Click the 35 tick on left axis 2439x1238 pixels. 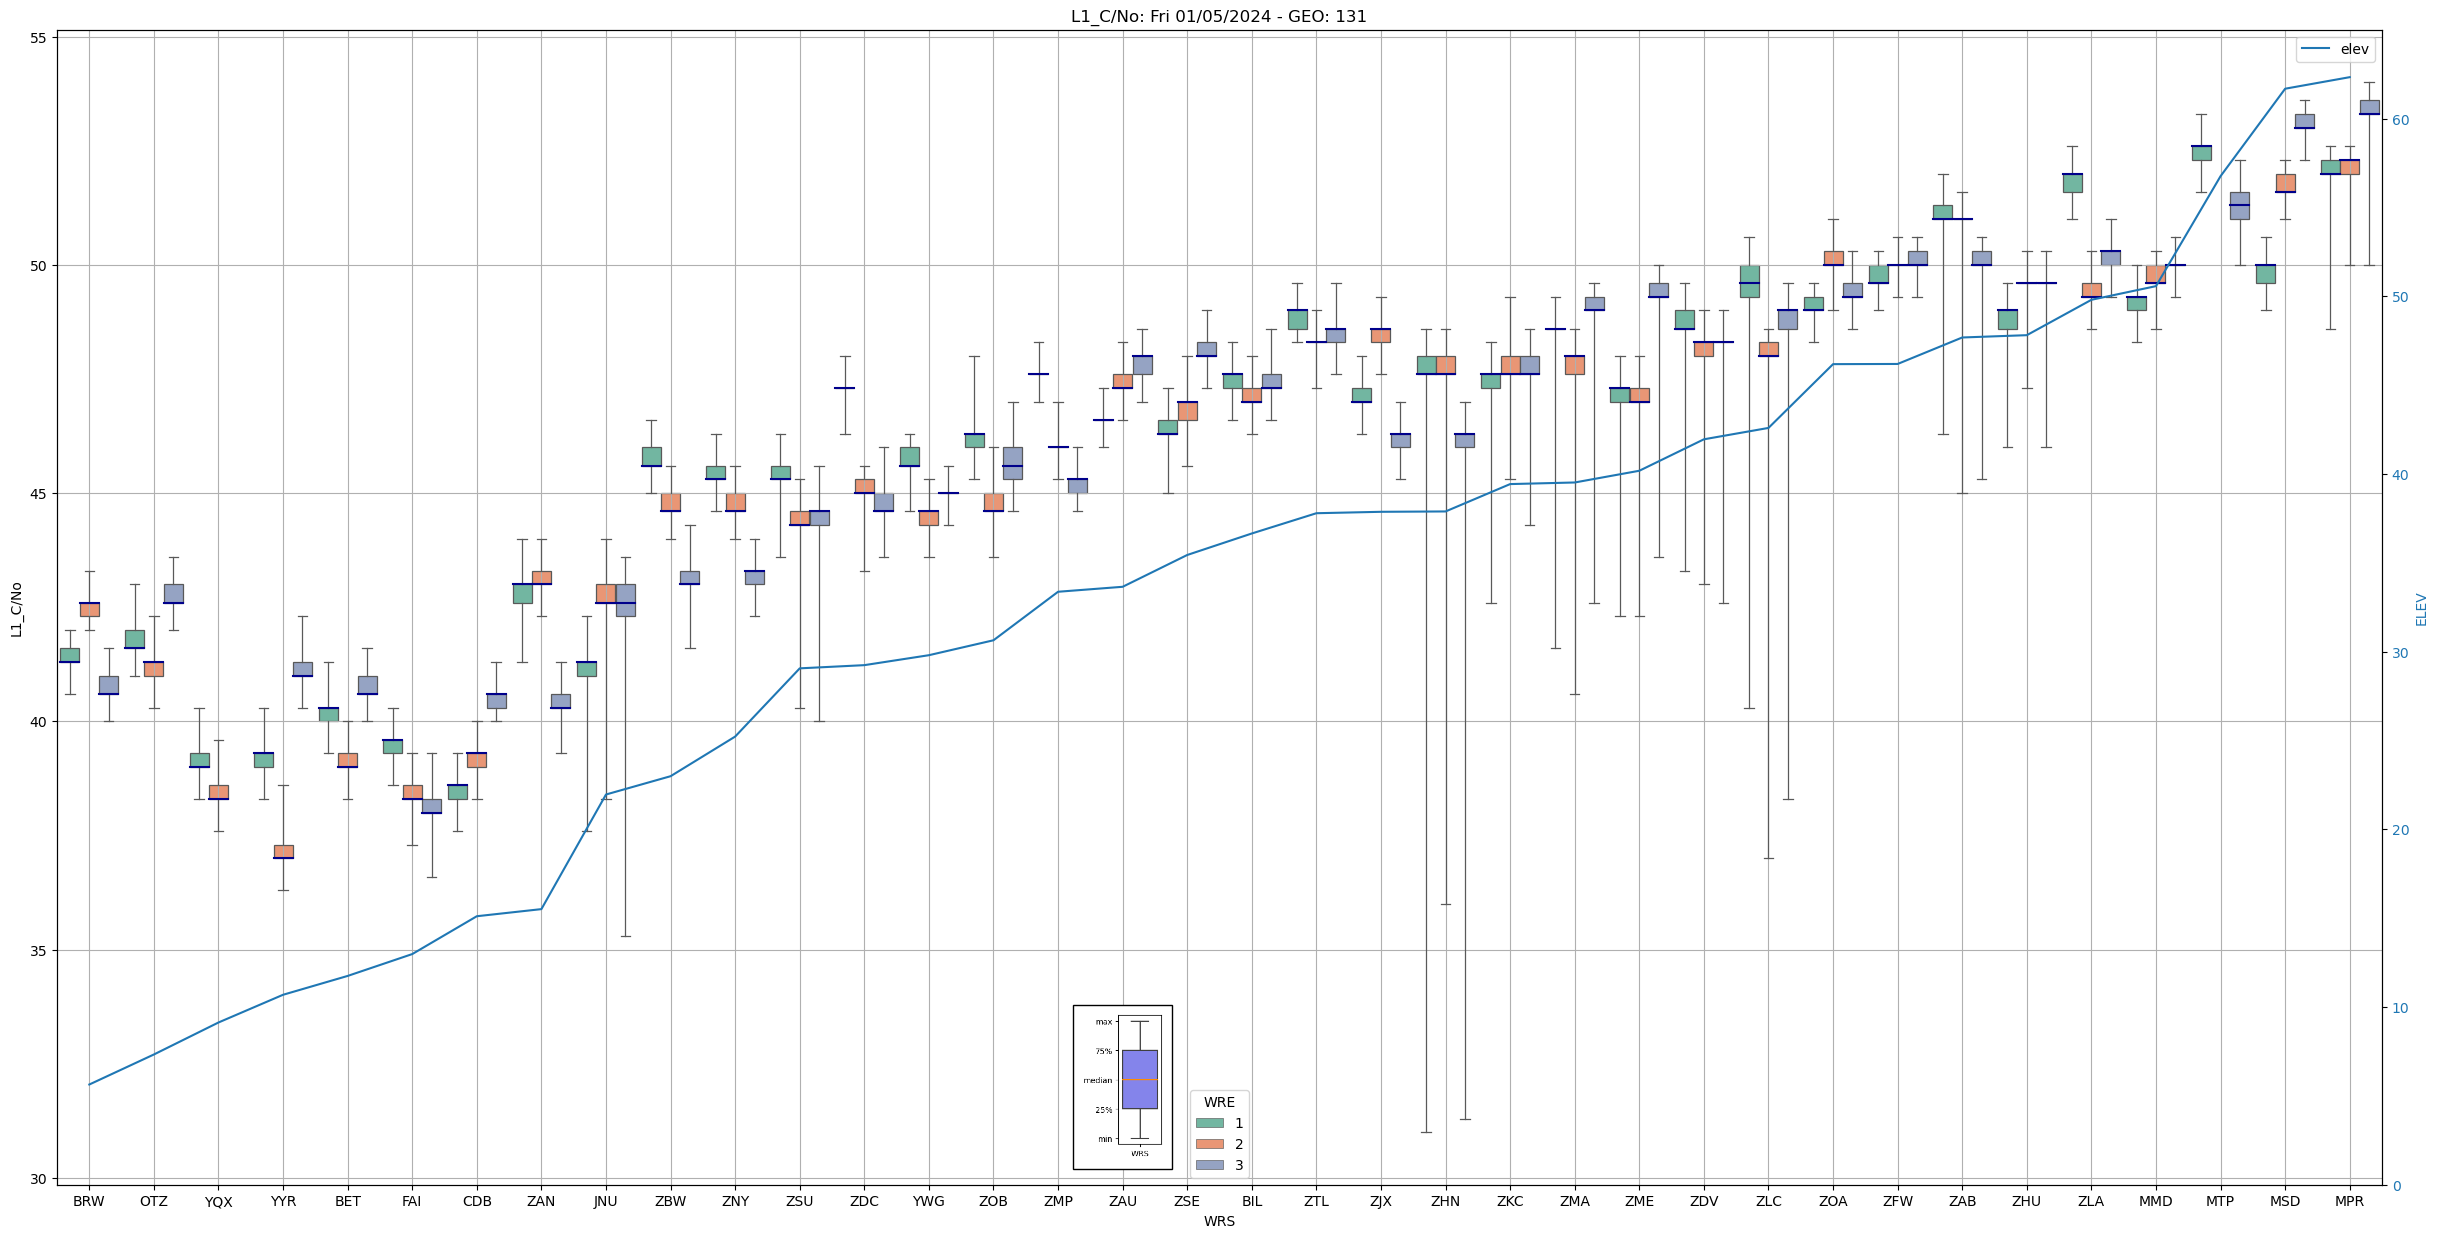pos(40,950)
